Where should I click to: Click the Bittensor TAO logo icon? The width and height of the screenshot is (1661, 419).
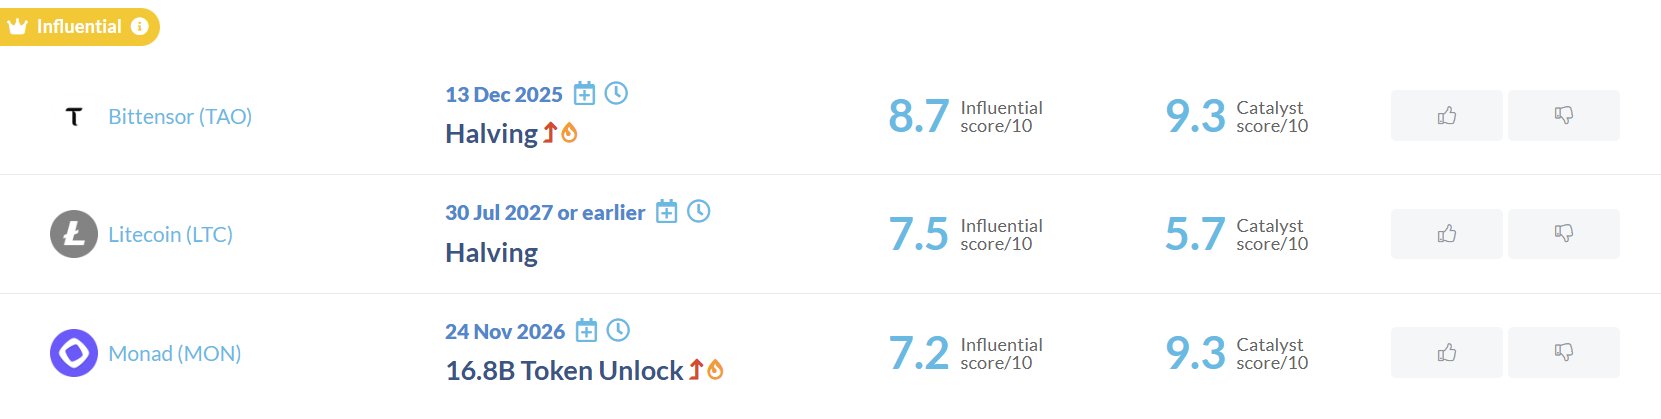click(74, 116)
